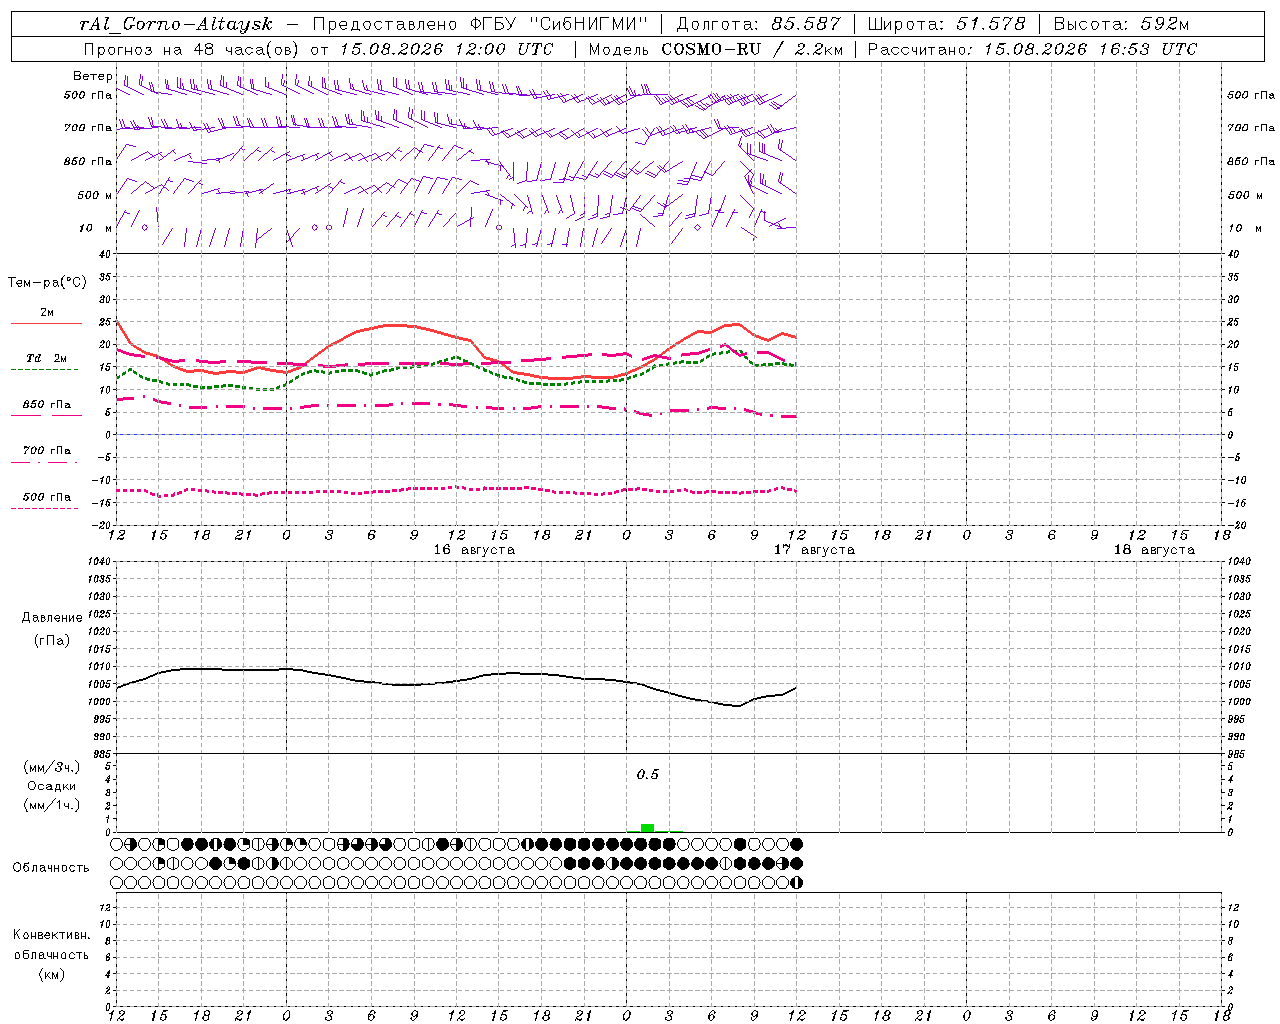
Task: Click the rAl_Gorno-Altaysk station title
Action: pyautogui.click(x=176, y=24)
